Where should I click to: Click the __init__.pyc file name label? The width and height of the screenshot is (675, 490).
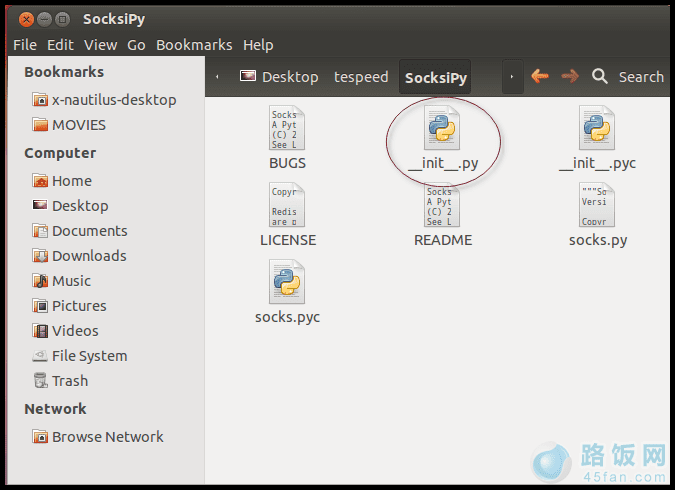coord(597,164)
